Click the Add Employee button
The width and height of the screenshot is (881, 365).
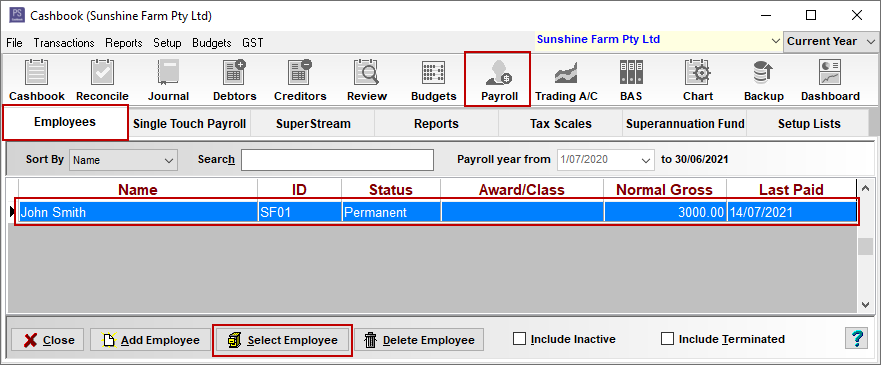coord(151,340)
